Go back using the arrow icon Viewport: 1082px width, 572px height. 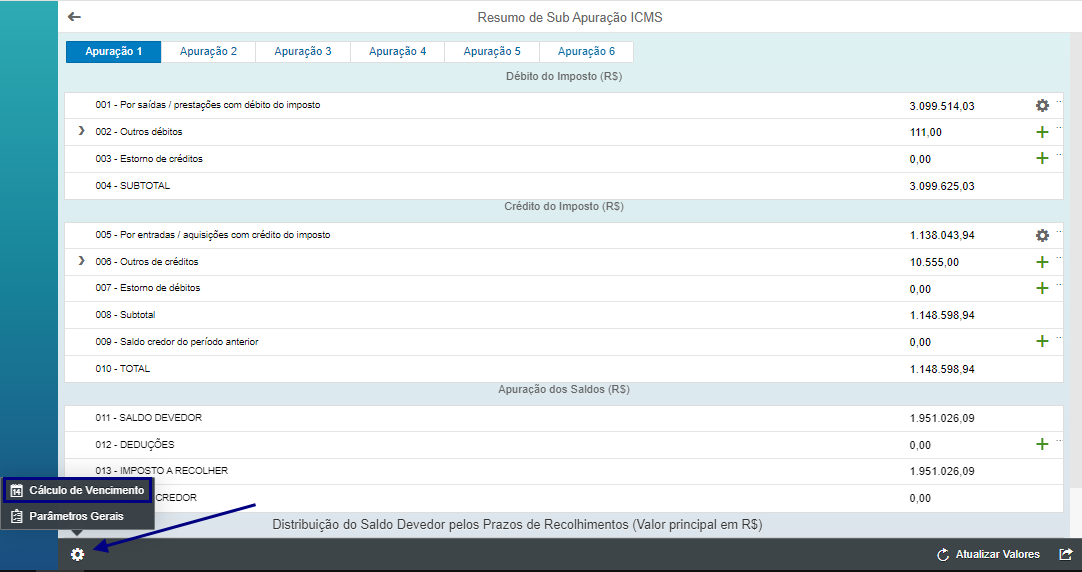click(75, 17)
